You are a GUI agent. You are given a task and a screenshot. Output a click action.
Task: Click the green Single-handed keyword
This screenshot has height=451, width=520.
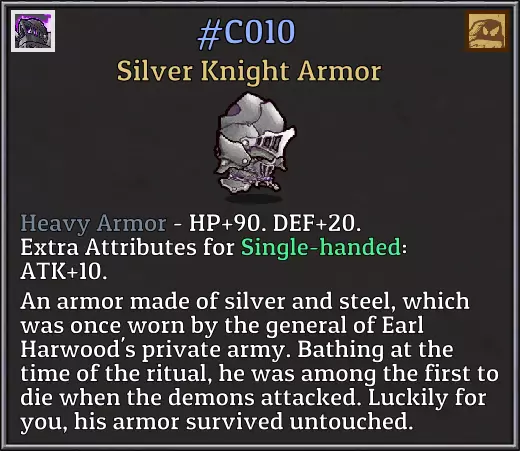(321, 248)
